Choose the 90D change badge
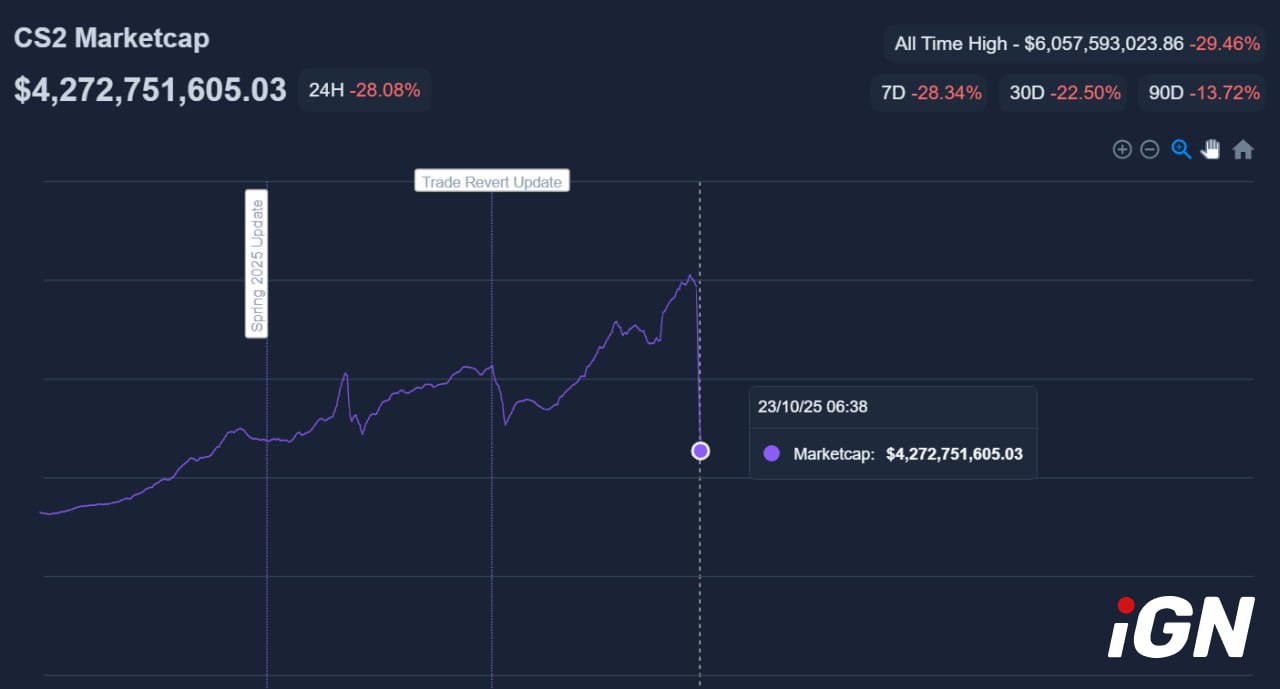Viewport: 1280px width, 689px height. click(1203, 93)
